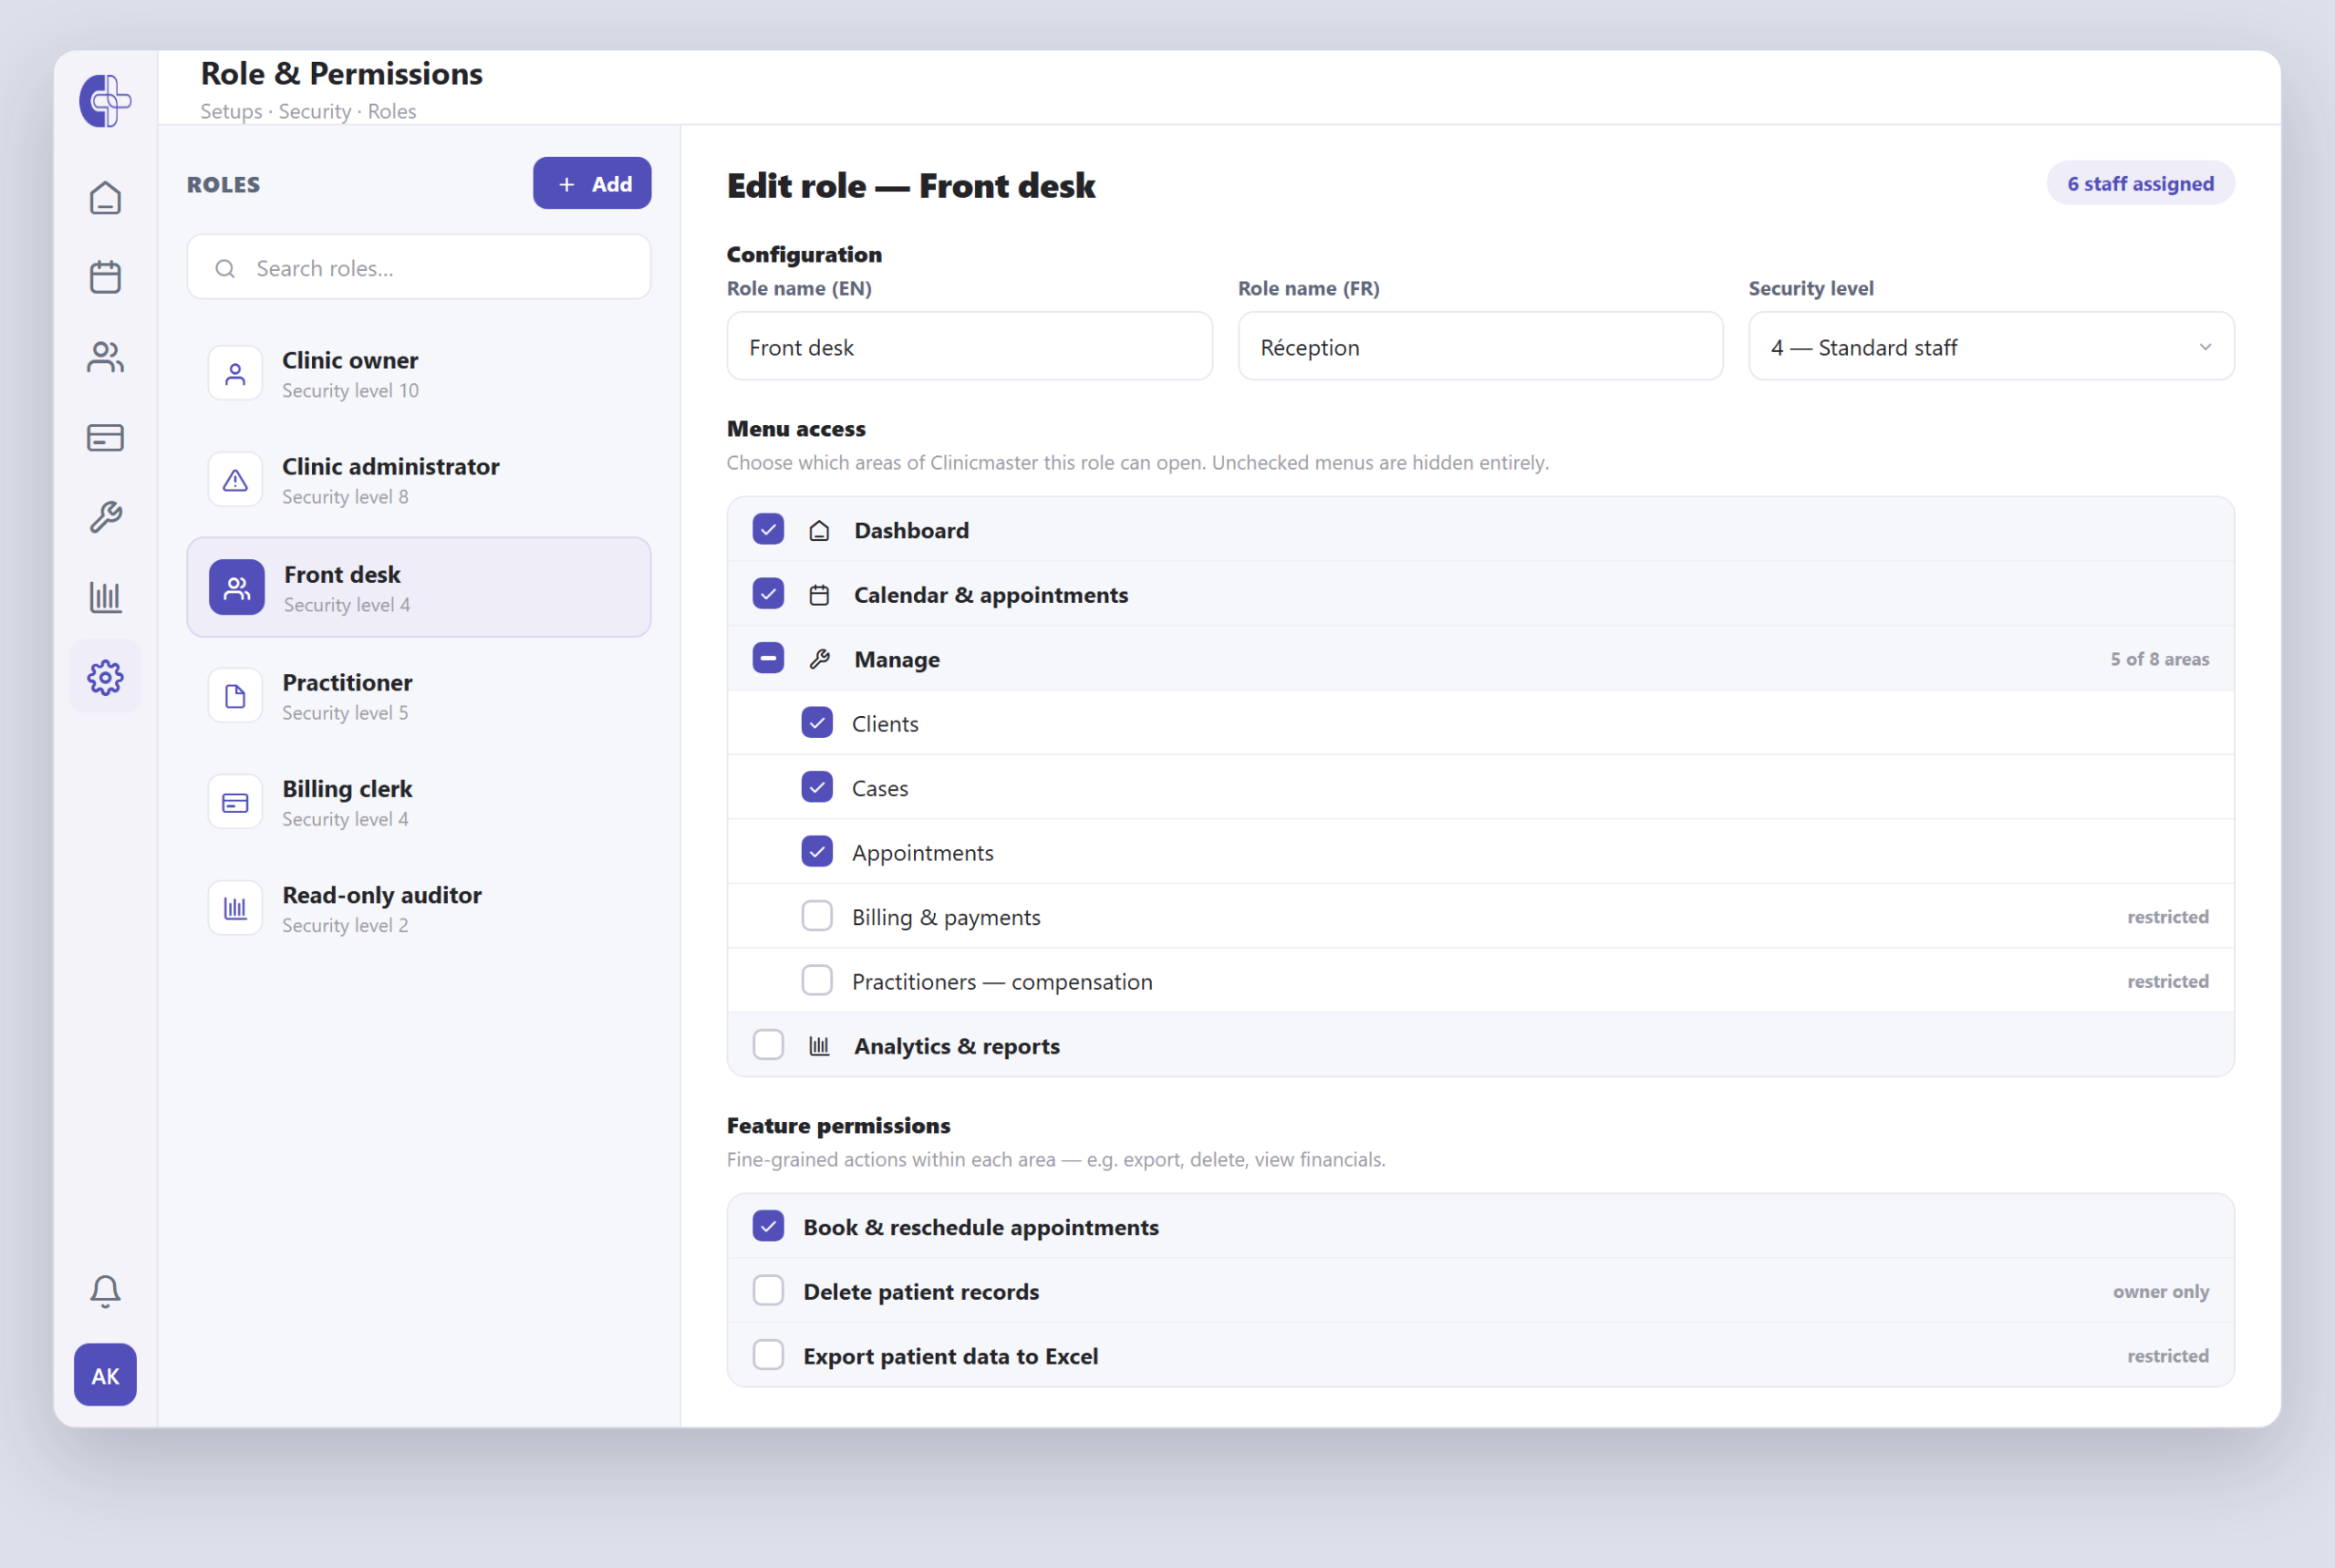The width and height of the screenshot is (2335, 1568).
Task: Select the Read-only auditor role
Action: click(x=418, y=908)
